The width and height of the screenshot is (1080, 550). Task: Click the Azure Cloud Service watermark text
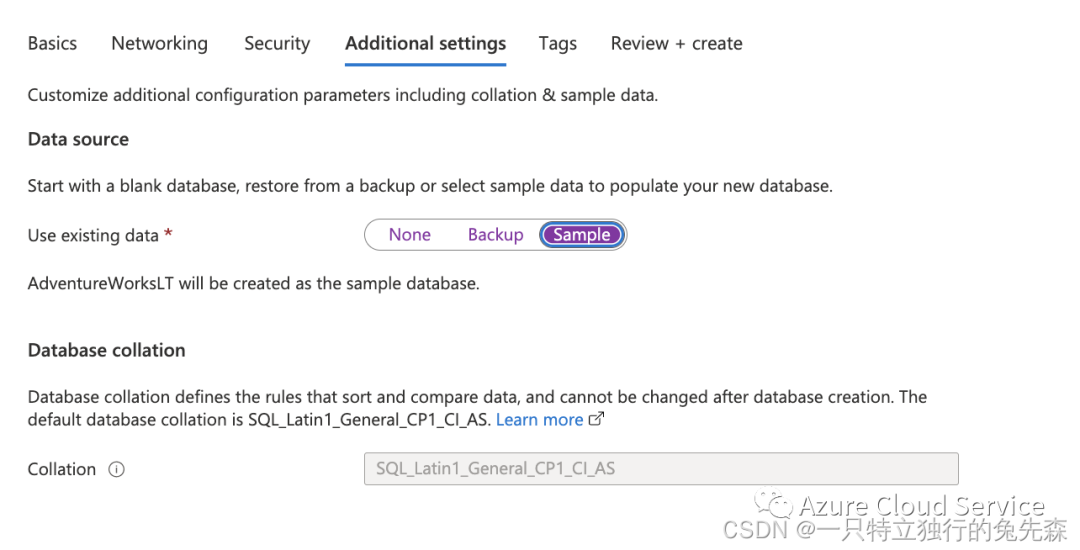[x=921, y=506]
